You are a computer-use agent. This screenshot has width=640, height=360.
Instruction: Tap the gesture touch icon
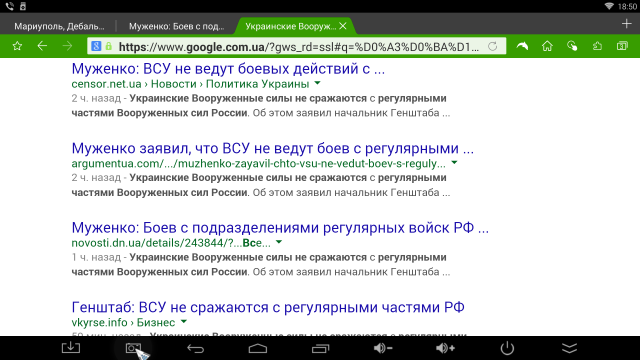[572, 46]
